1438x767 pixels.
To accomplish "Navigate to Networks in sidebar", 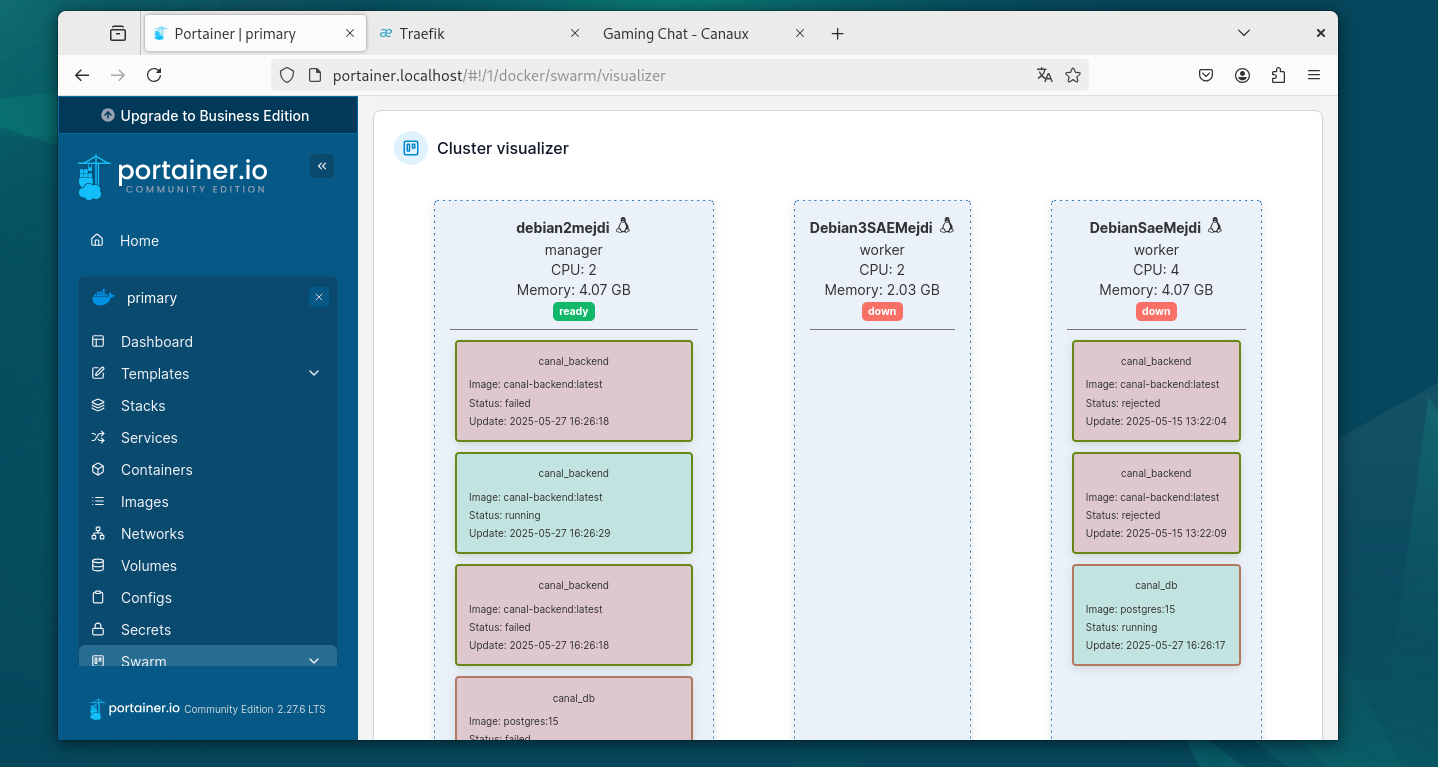I will click(152, 534).
